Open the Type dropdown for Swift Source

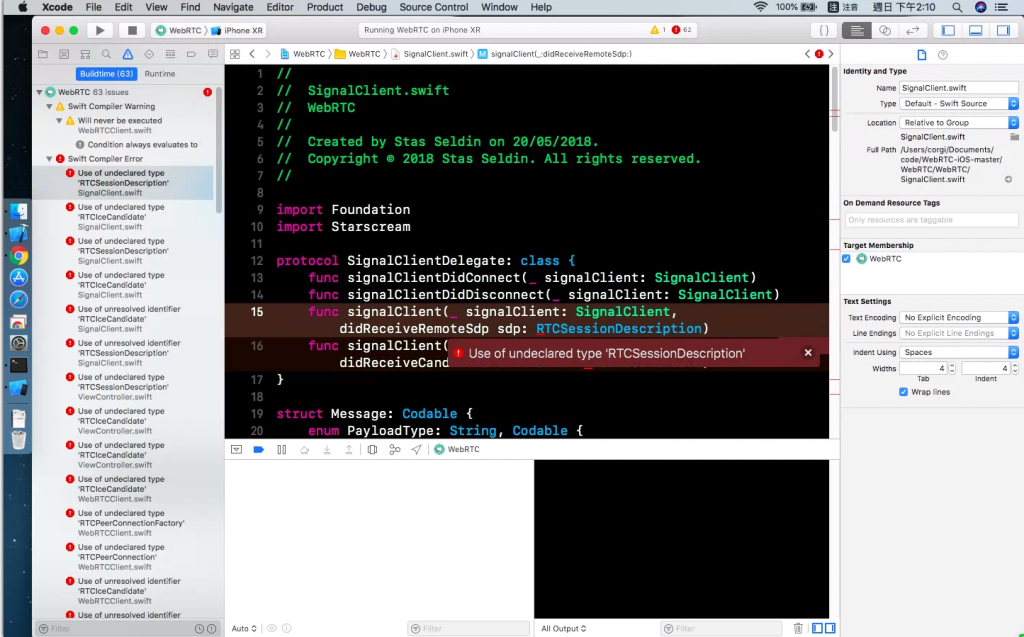(x=959, y=104)
